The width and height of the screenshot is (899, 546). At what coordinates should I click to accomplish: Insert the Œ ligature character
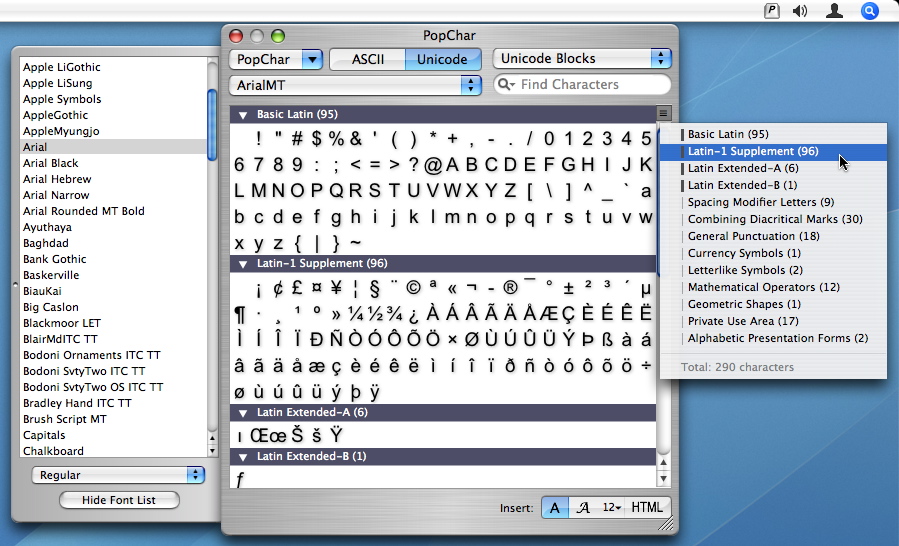[259, 435]
